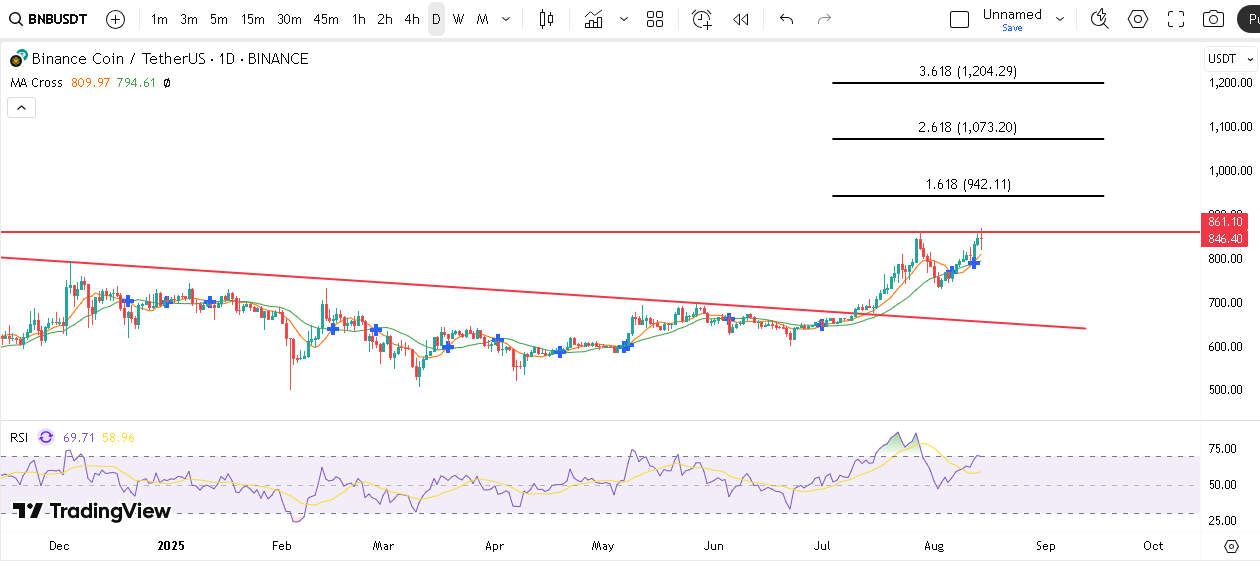Click the RSI value 69.71
Image resolution: width=1260 pixels, height=561 pixels.
(x=78, y=437)
